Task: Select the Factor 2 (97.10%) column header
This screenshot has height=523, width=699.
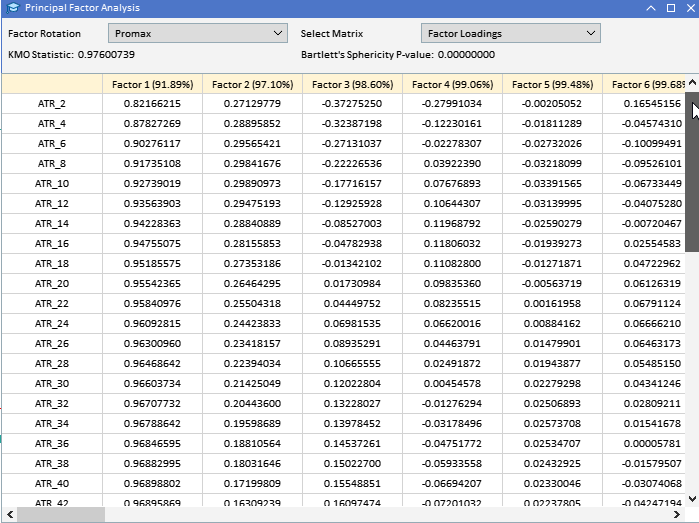Action: pyautogui.click(x=252, y=84)
